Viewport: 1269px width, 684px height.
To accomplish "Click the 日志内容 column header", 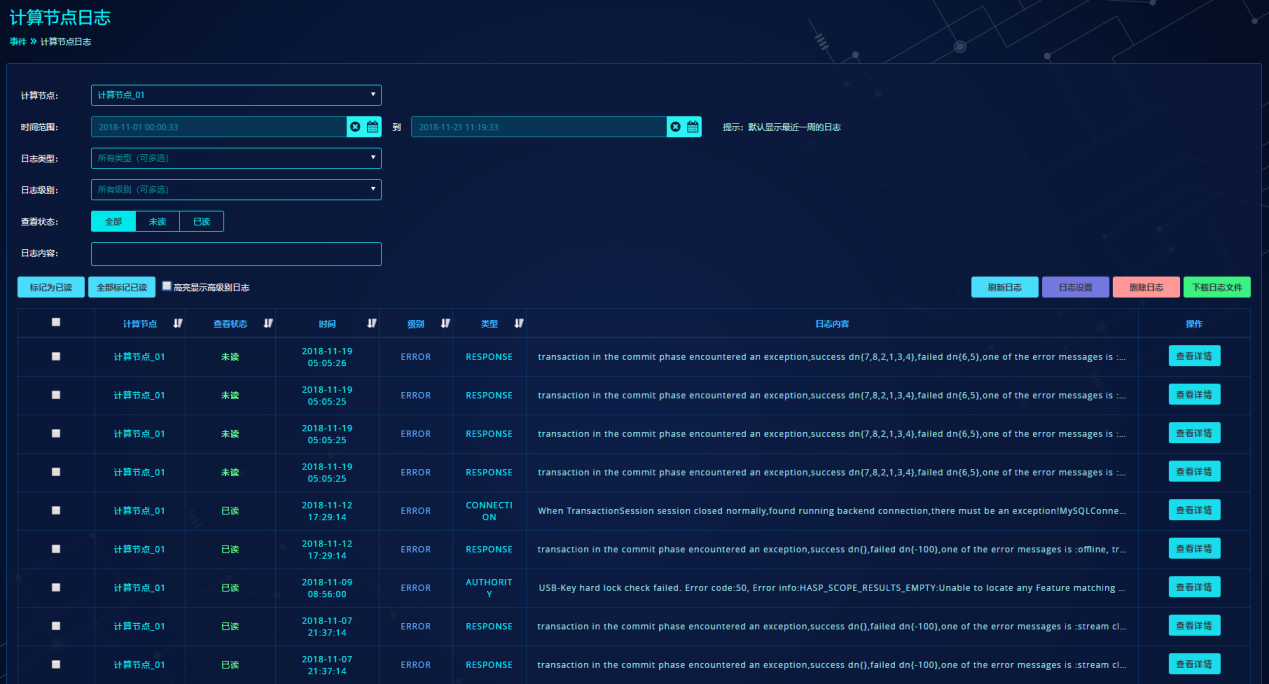I will (x=832, y=323).
